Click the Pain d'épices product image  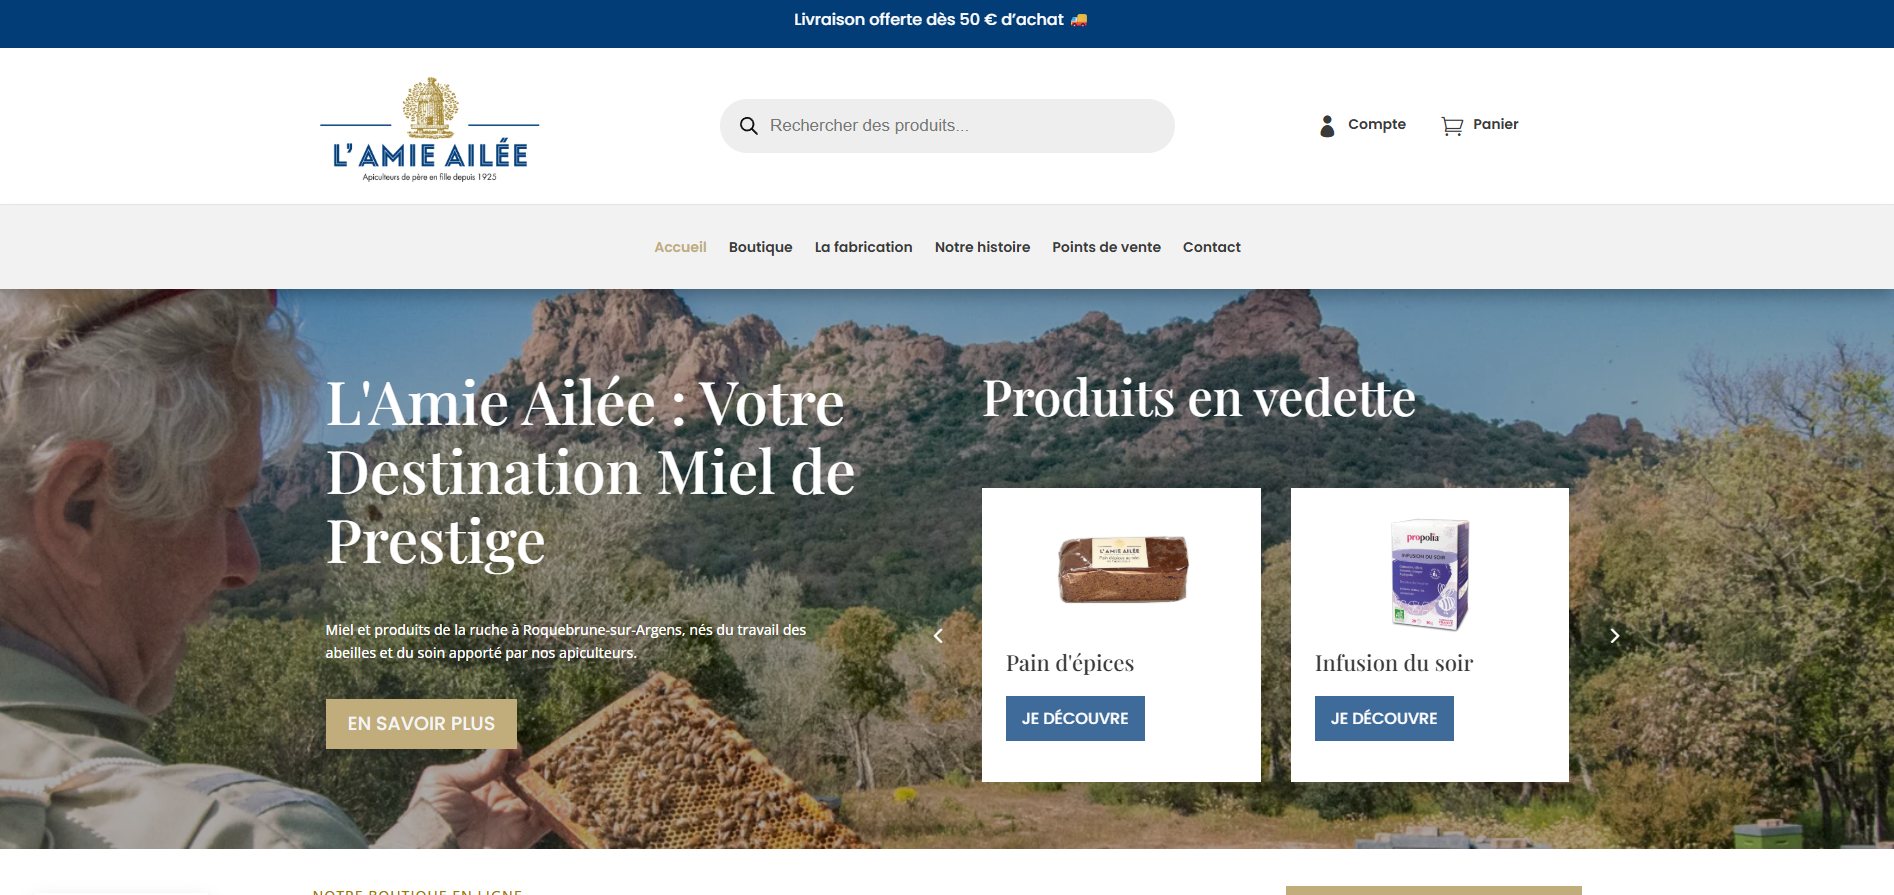click(x=1123, y=569)
